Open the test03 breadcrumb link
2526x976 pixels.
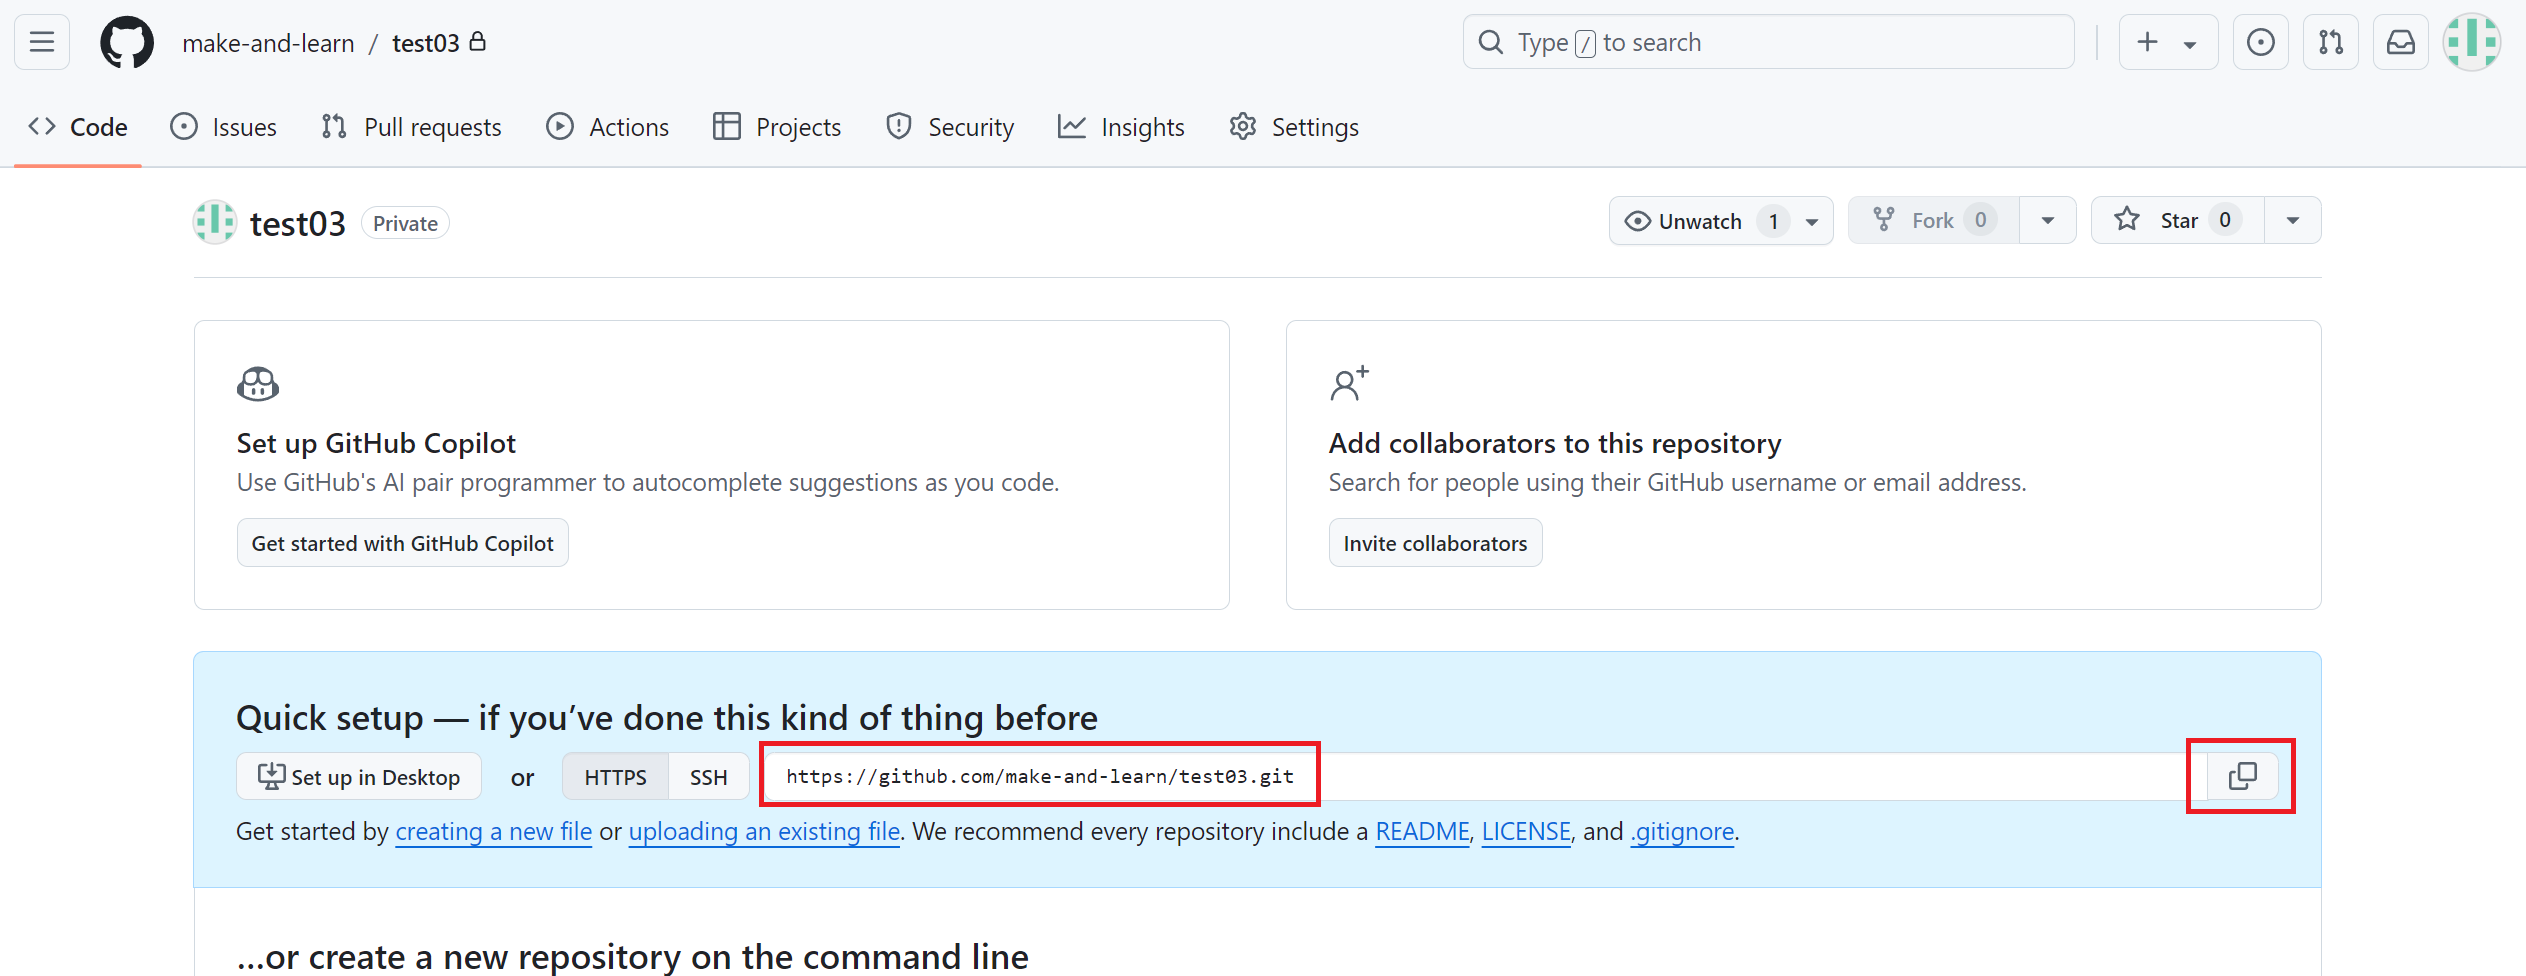[426, 43]
